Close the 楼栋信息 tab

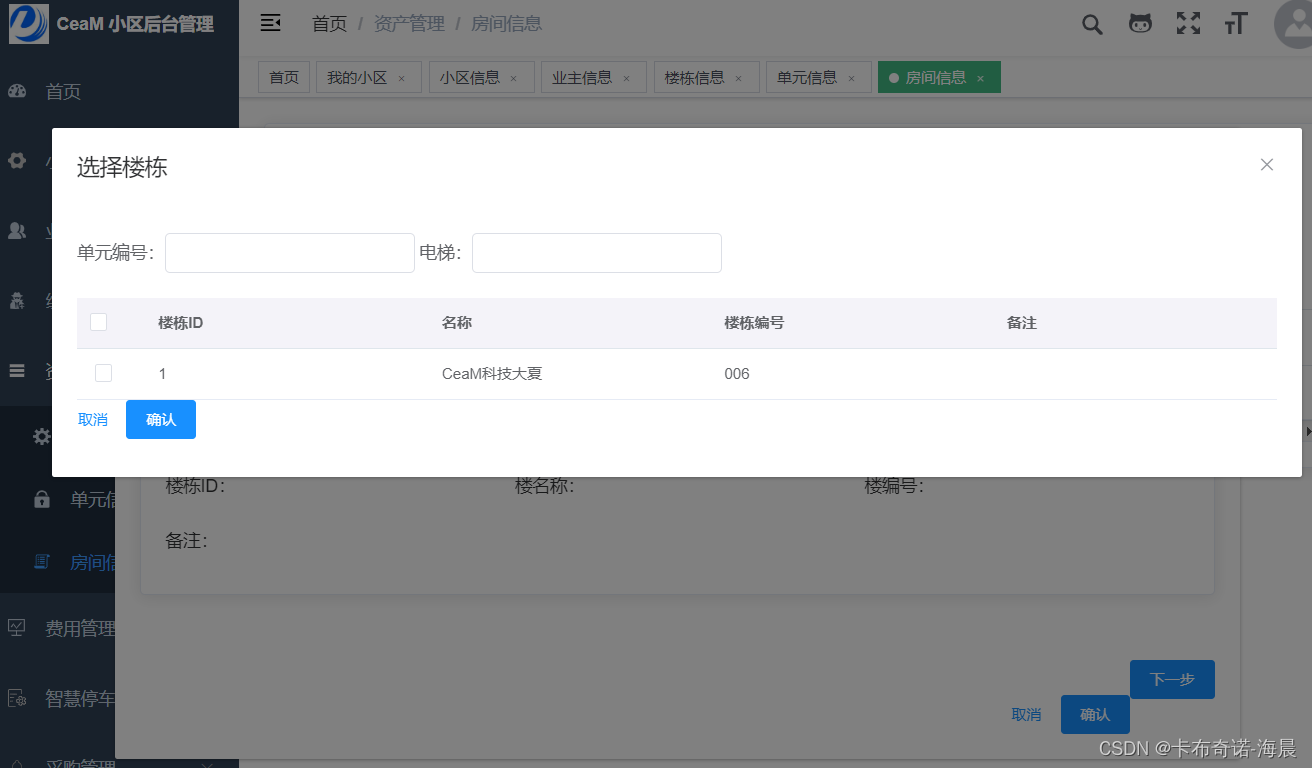(x=739, y=78)
